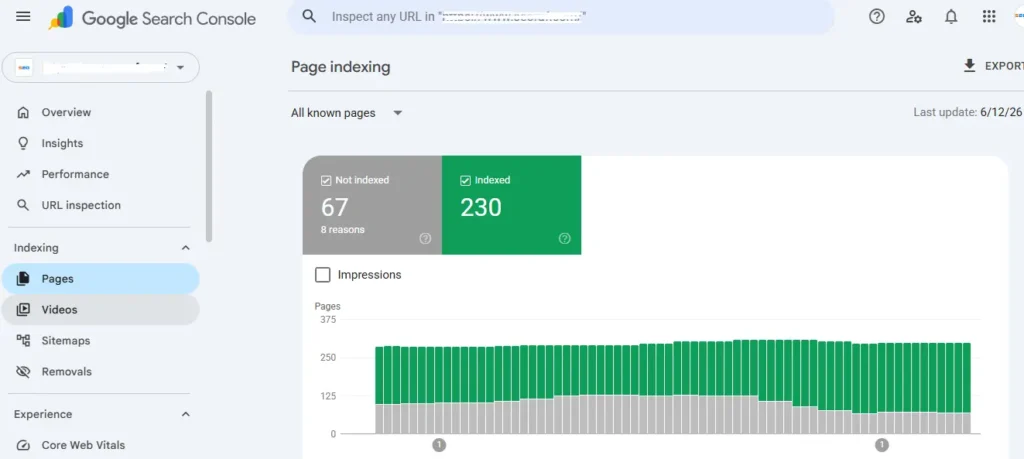Open URL inspection
Viewport: 1024px width, 459px height.
[101, 205]
